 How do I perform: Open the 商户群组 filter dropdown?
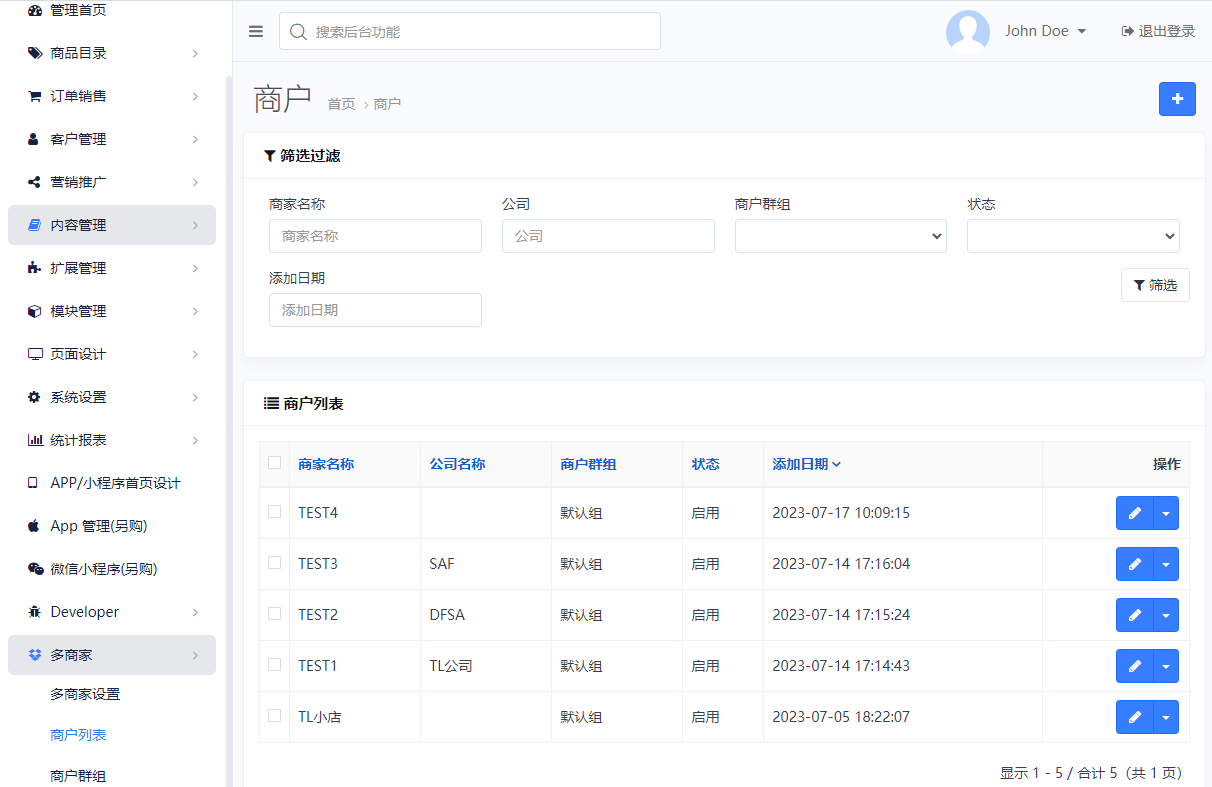tap(841, 236)
